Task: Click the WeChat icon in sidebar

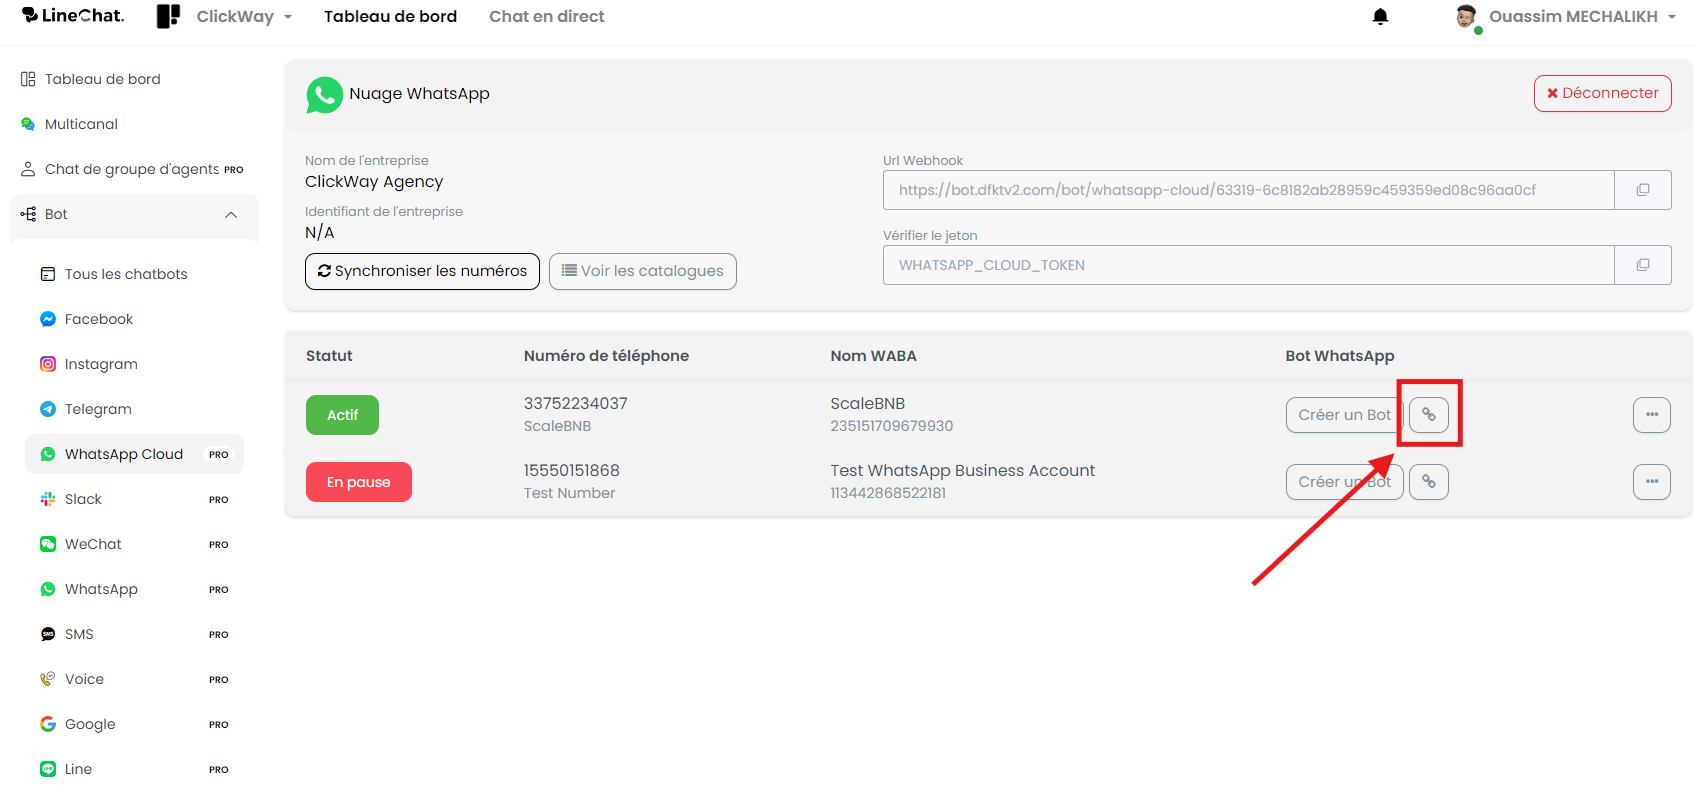Action: click(x=48, y=544)
